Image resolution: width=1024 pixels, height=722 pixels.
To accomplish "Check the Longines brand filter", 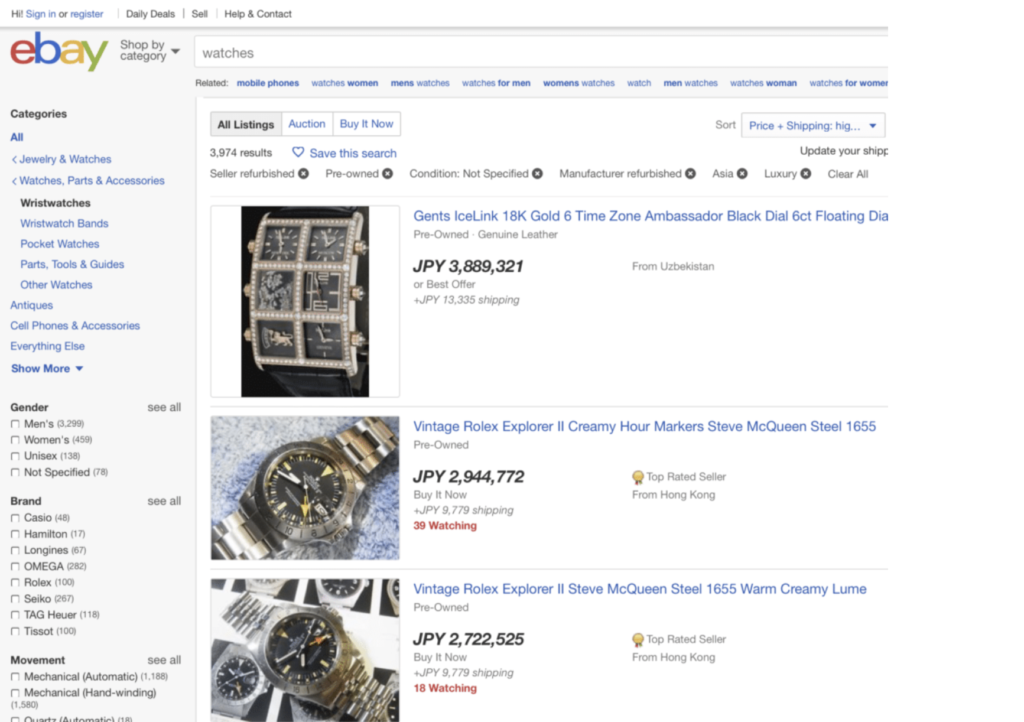I will [x=15, y=550].
